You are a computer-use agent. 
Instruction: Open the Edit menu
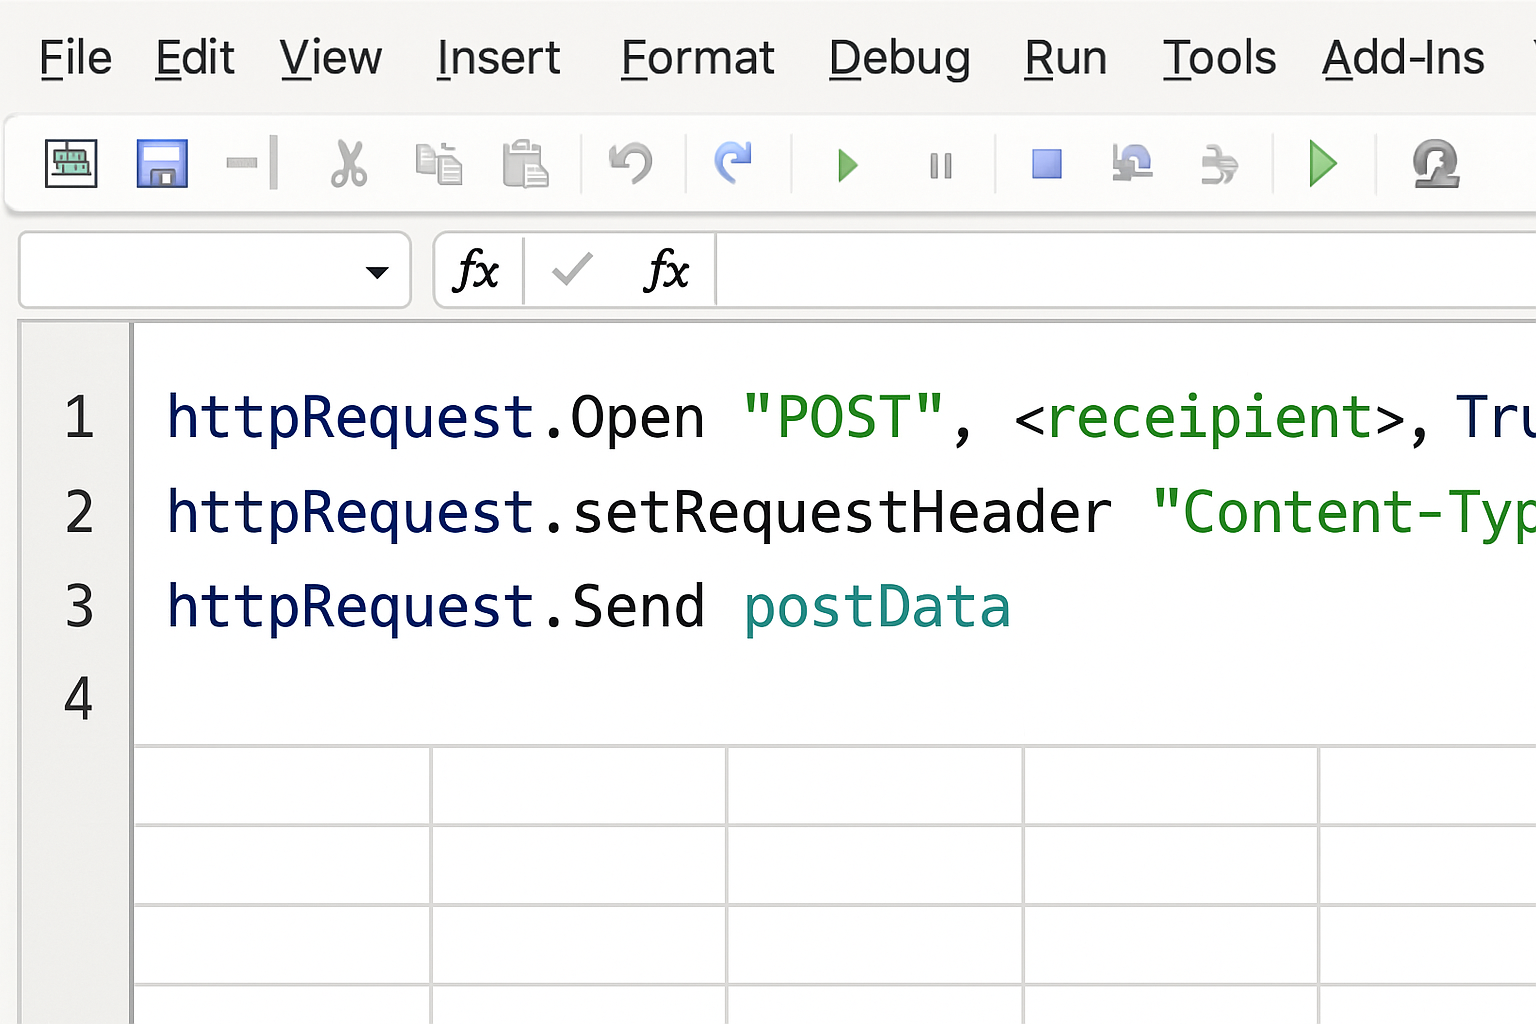[x=195, y=58]
